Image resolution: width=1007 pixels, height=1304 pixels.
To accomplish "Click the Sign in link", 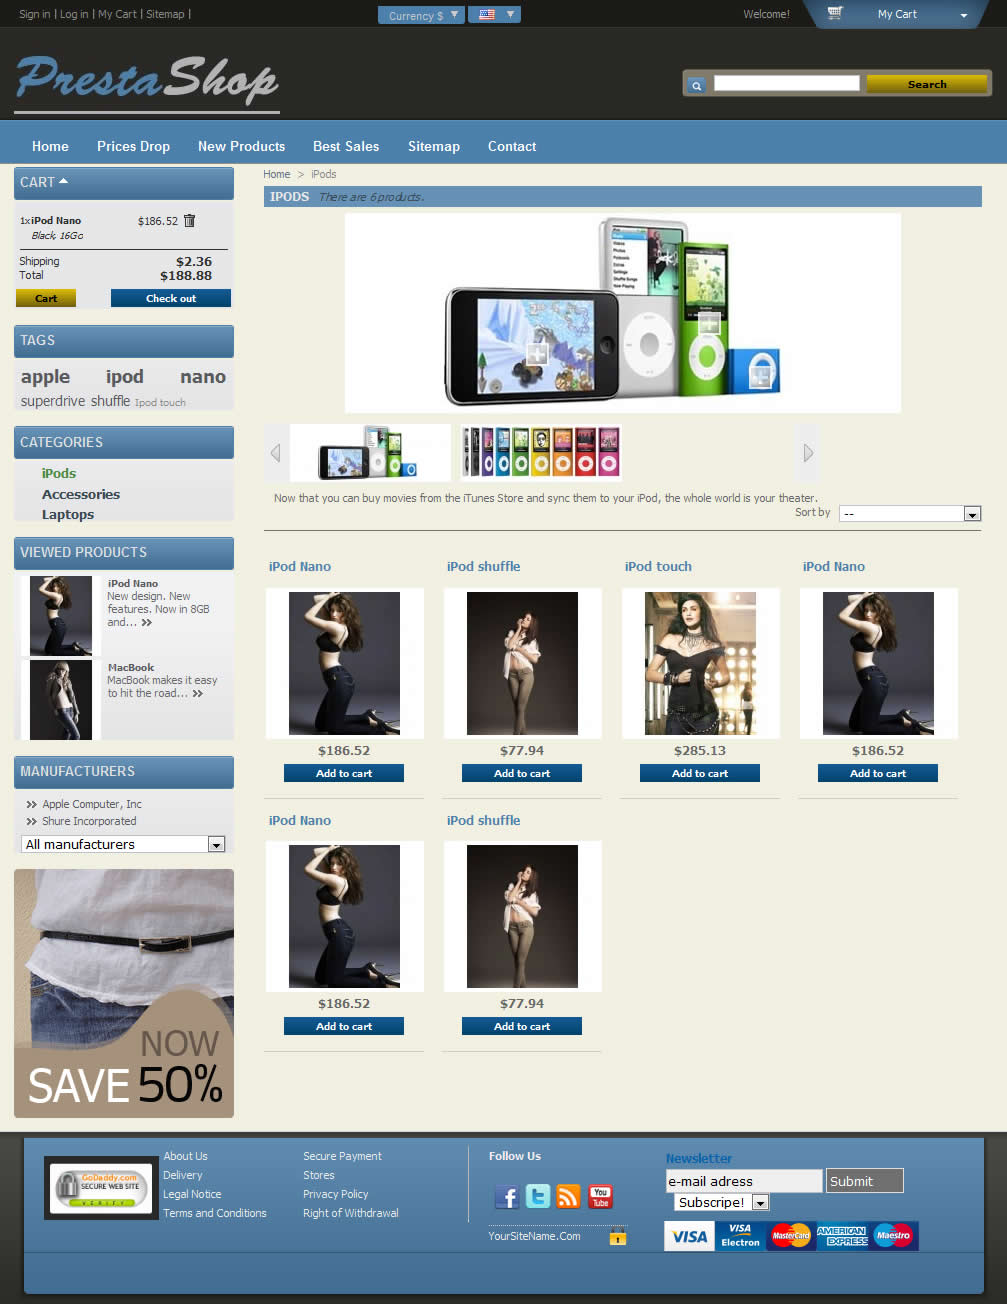I will 34,14.
